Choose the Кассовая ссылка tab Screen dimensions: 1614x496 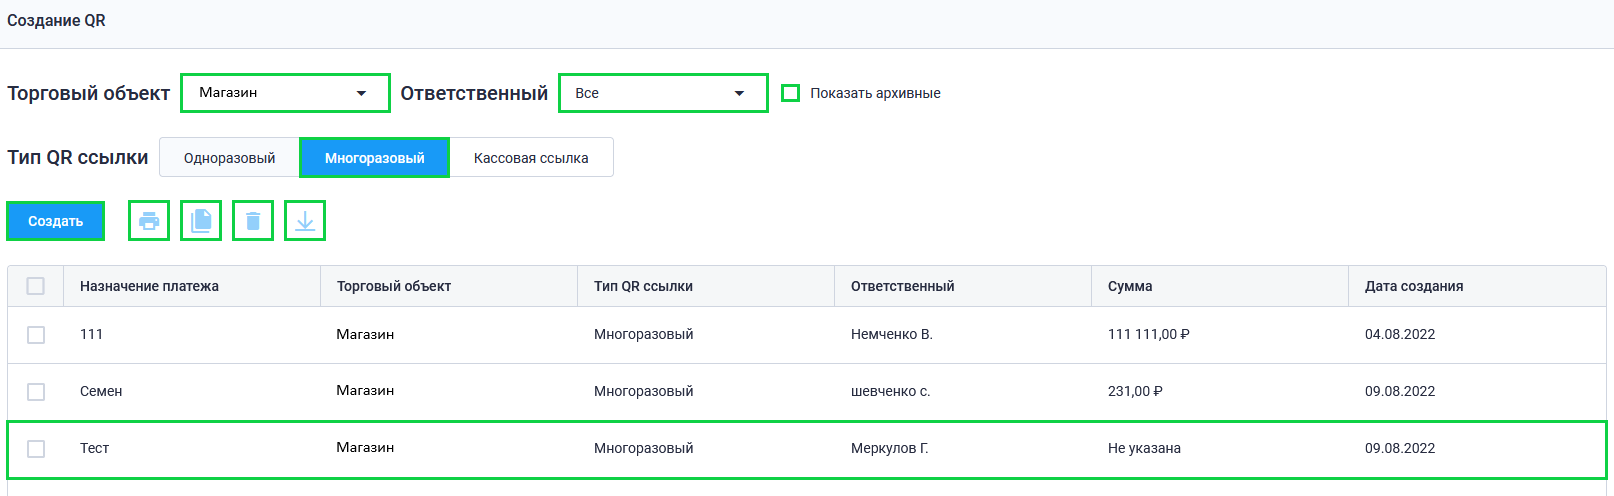[531, 158]
